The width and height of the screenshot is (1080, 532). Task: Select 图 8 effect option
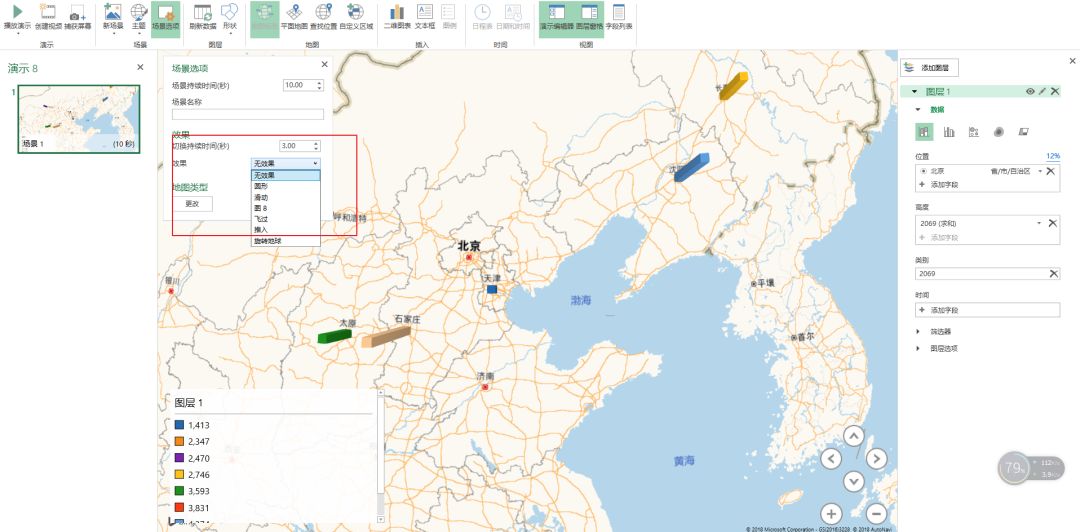[x=285, y=208]
